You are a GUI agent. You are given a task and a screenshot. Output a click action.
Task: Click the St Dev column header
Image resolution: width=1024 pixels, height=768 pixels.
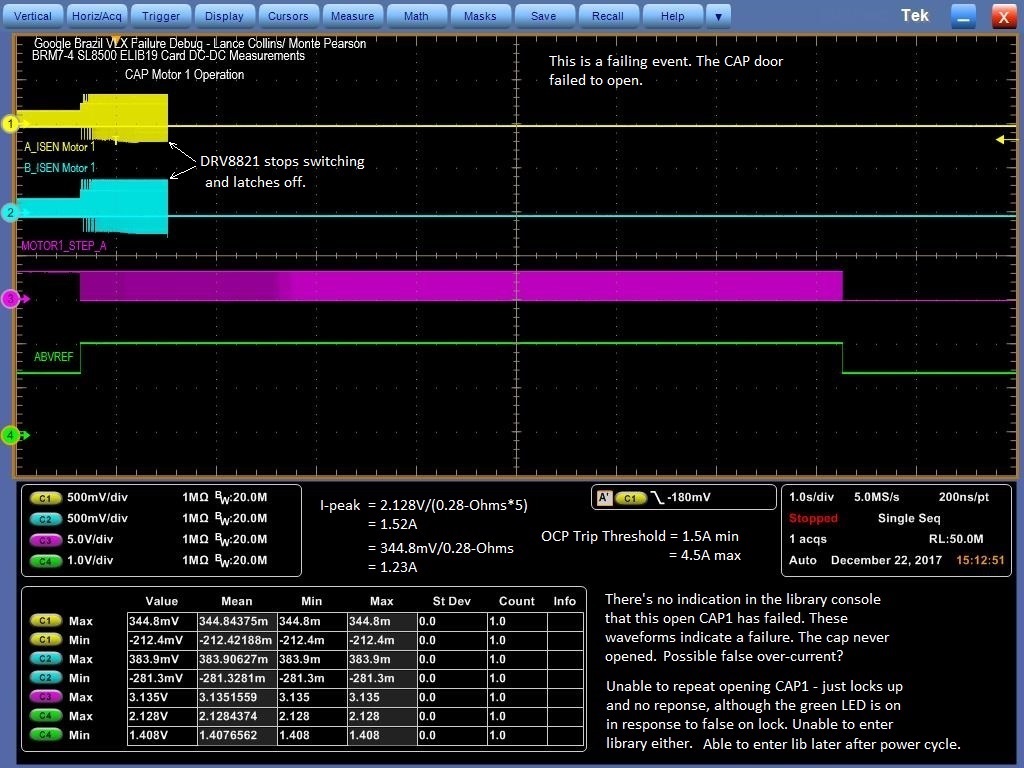[451, 601]
